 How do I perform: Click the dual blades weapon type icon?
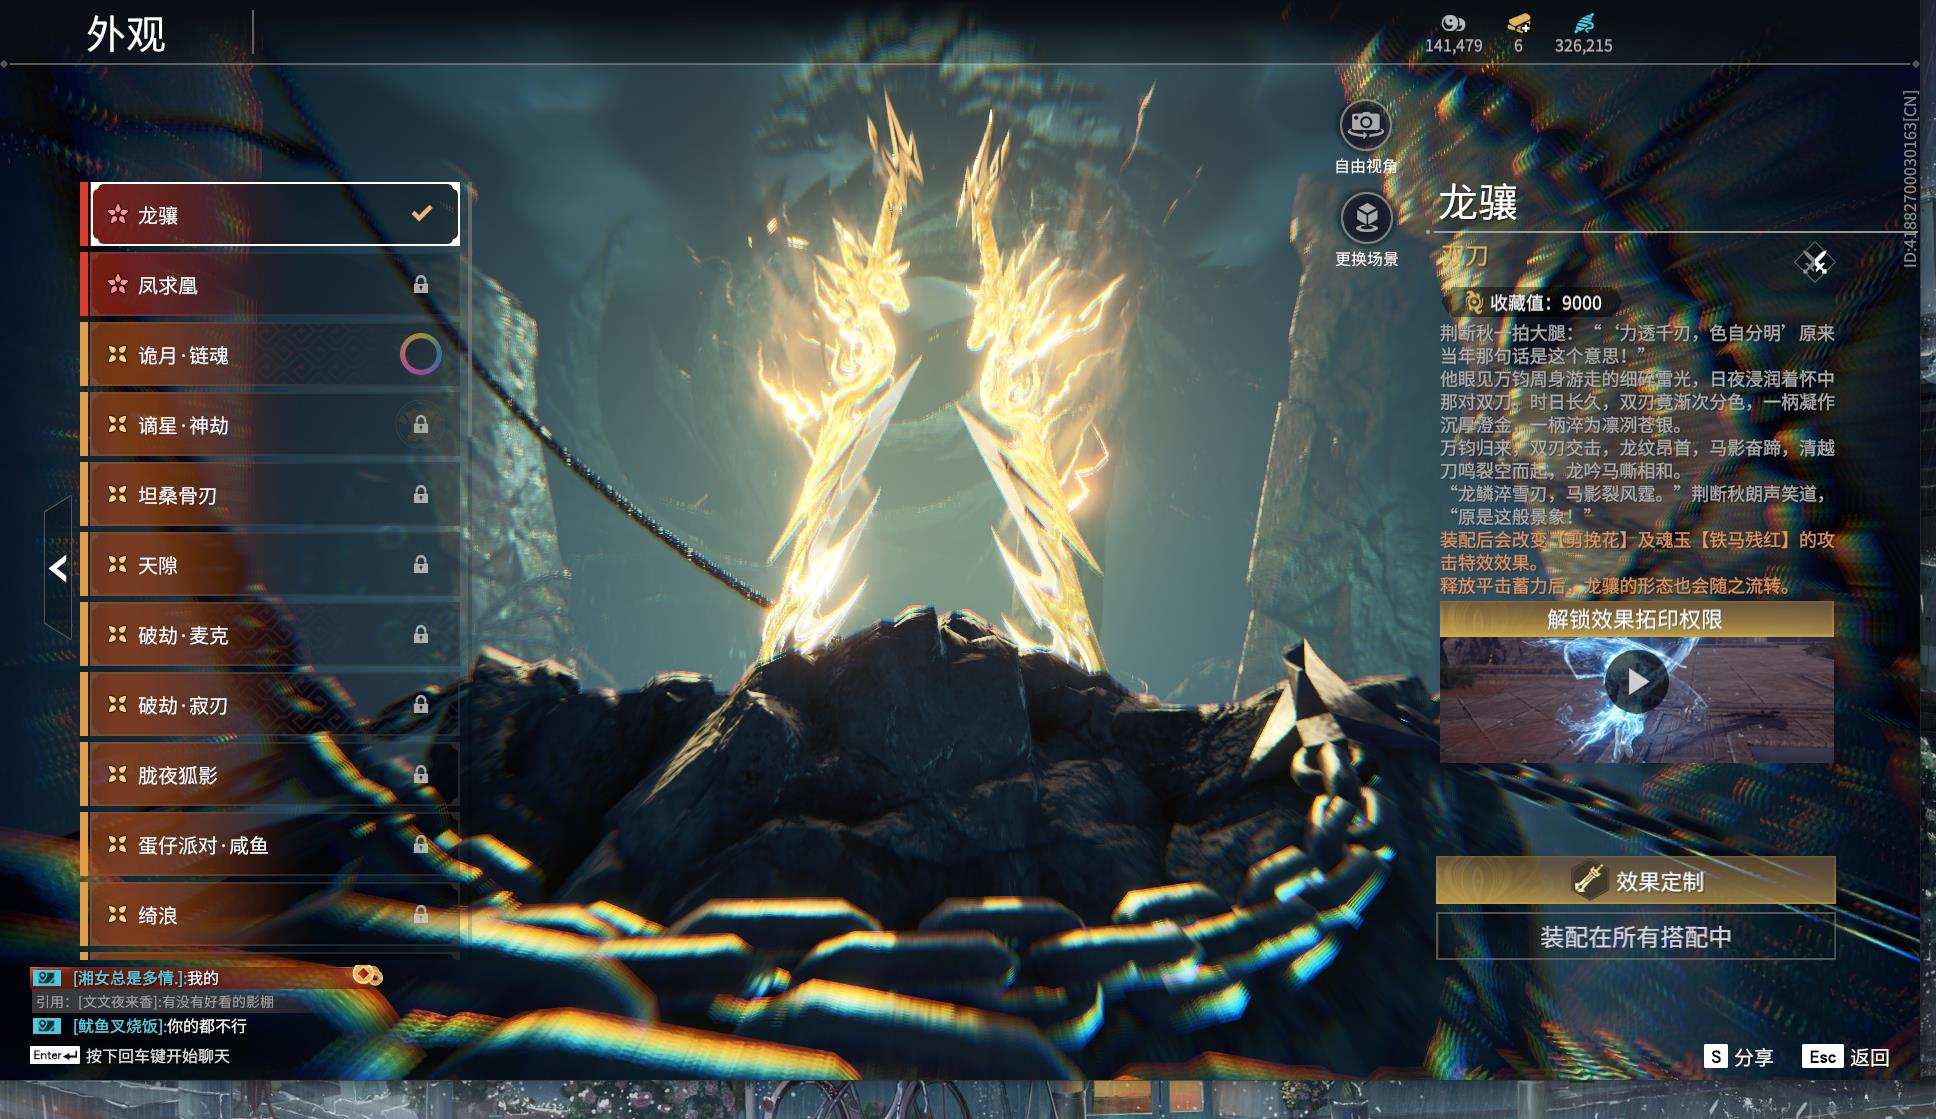tap(1814, 263)
